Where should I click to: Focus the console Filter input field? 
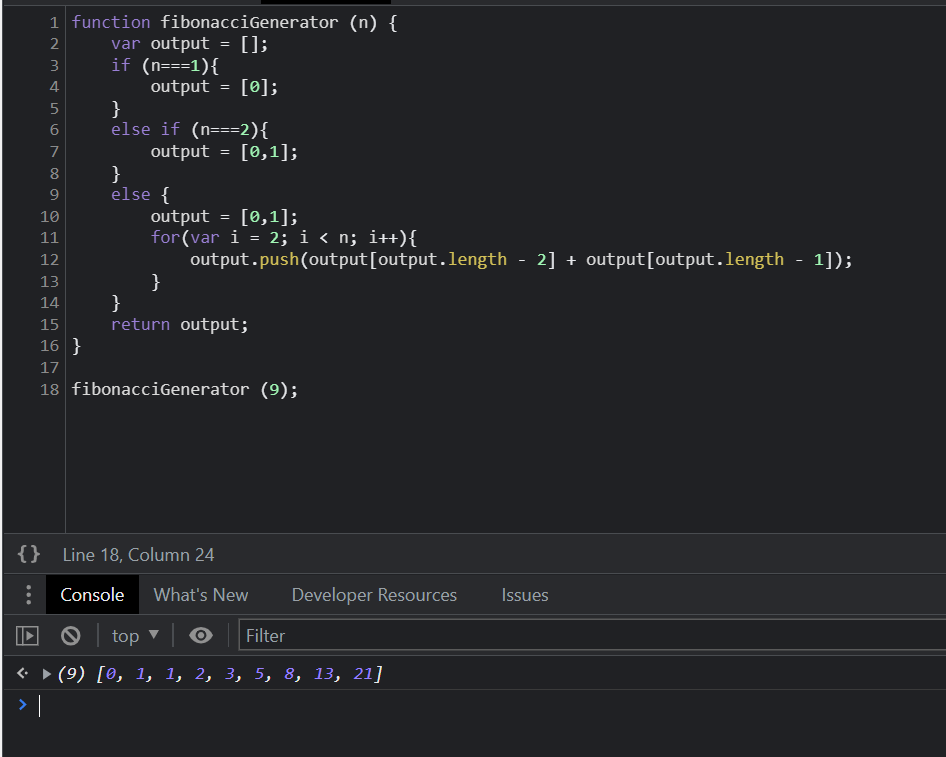[x=592, y=635]
